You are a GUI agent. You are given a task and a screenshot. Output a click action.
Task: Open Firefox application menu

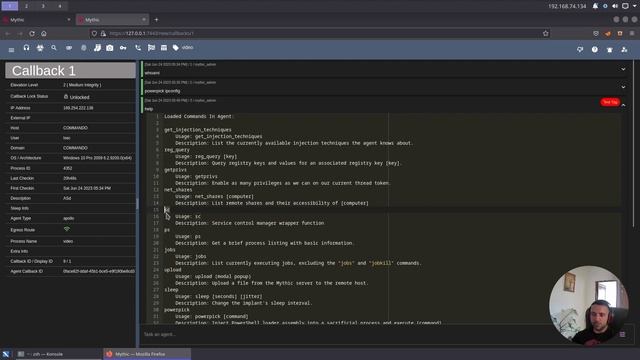click(x=631, y=33)
